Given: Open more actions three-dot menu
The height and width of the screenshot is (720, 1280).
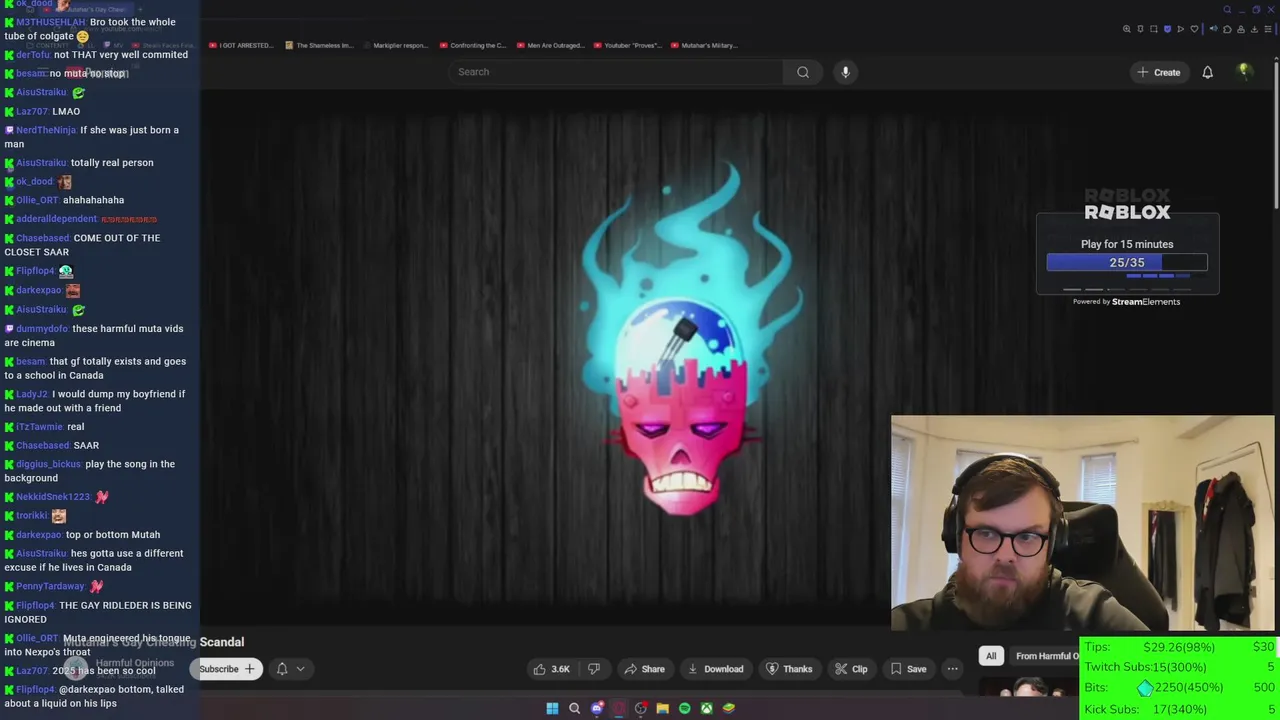Looking at the screenshot, I should [952, 669].
